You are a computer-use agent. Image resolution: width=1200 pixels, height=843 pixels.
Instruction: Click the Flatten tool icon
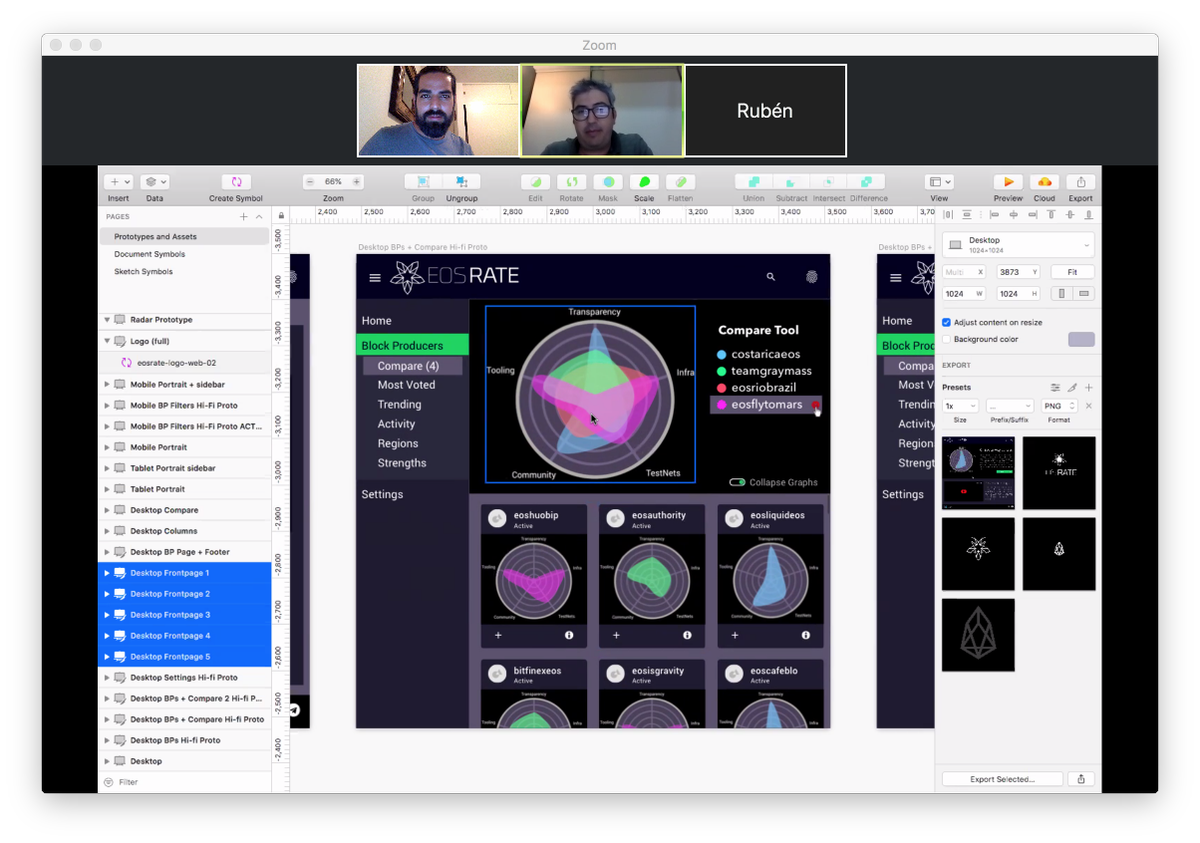click(680, 182)
